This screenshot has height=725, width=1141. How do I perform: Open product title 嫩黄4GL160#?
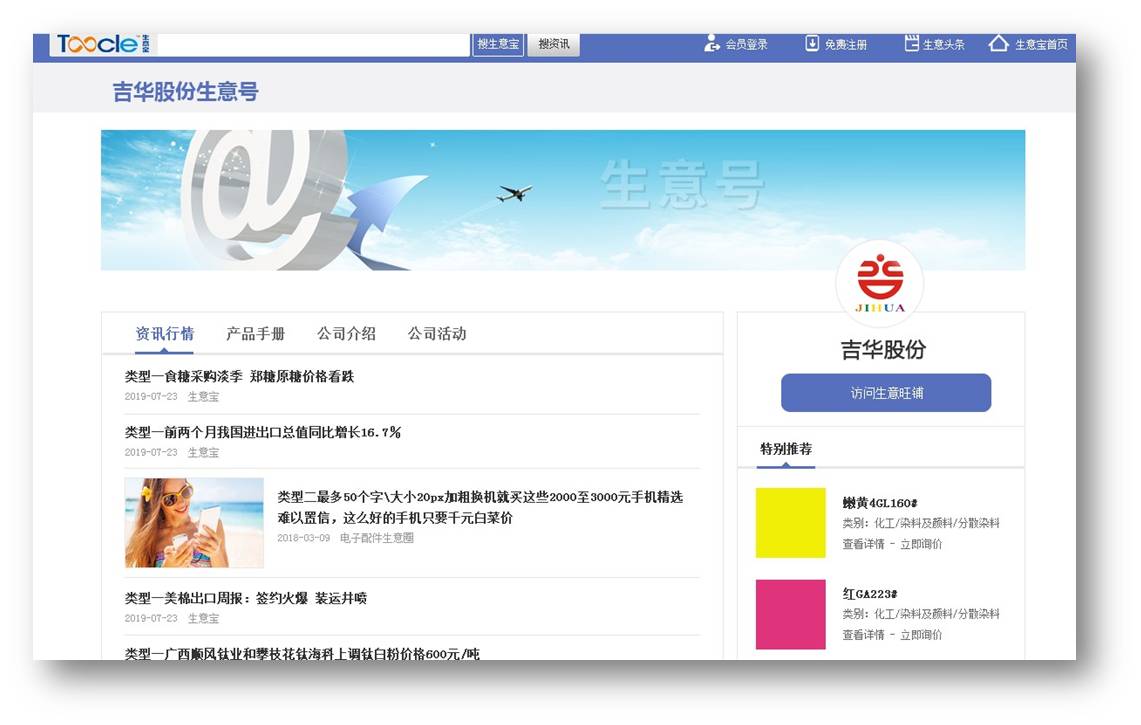click(880, 503)
